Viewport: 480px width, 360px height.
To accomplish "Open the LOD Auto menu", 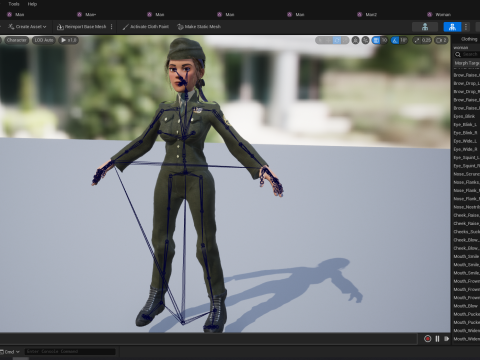I will click(x=44, y=40).
